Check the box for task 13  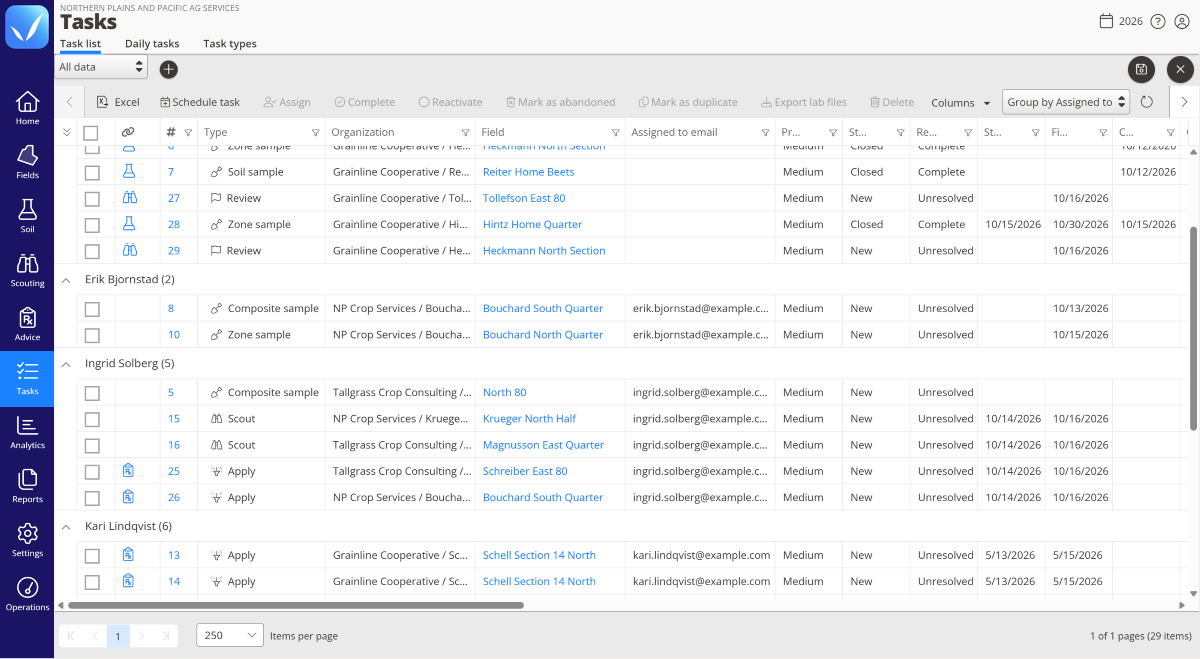(92, 555)
